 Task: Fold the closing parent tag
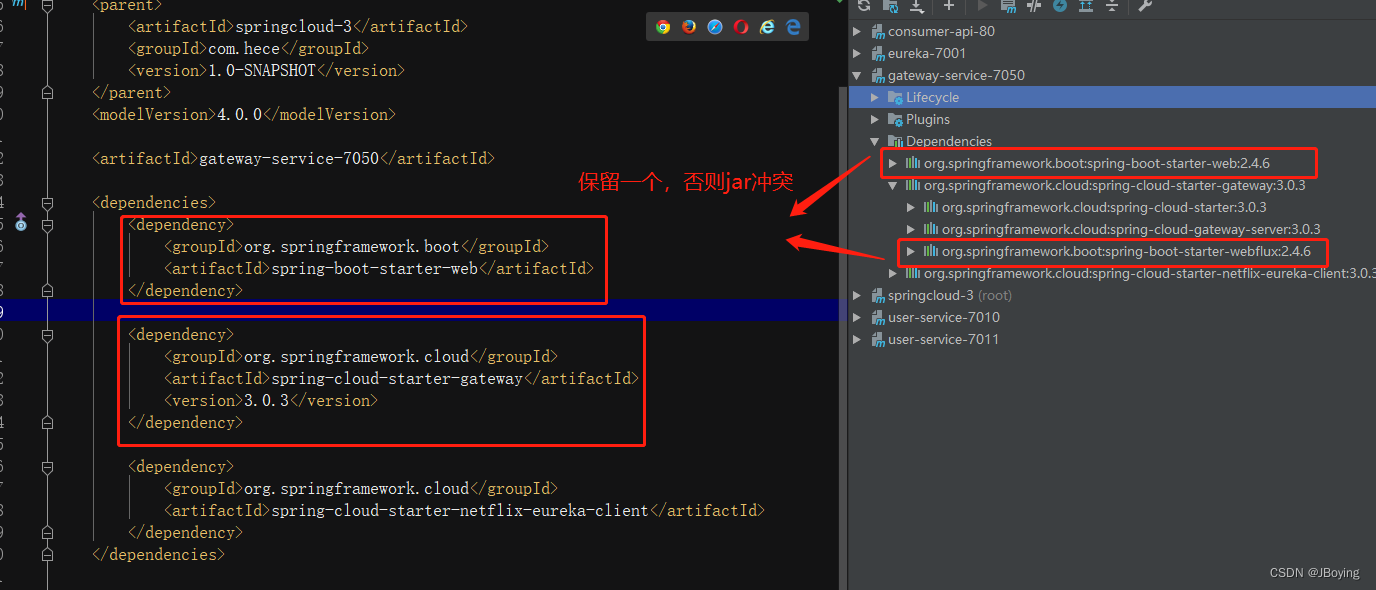coord(47,92)
